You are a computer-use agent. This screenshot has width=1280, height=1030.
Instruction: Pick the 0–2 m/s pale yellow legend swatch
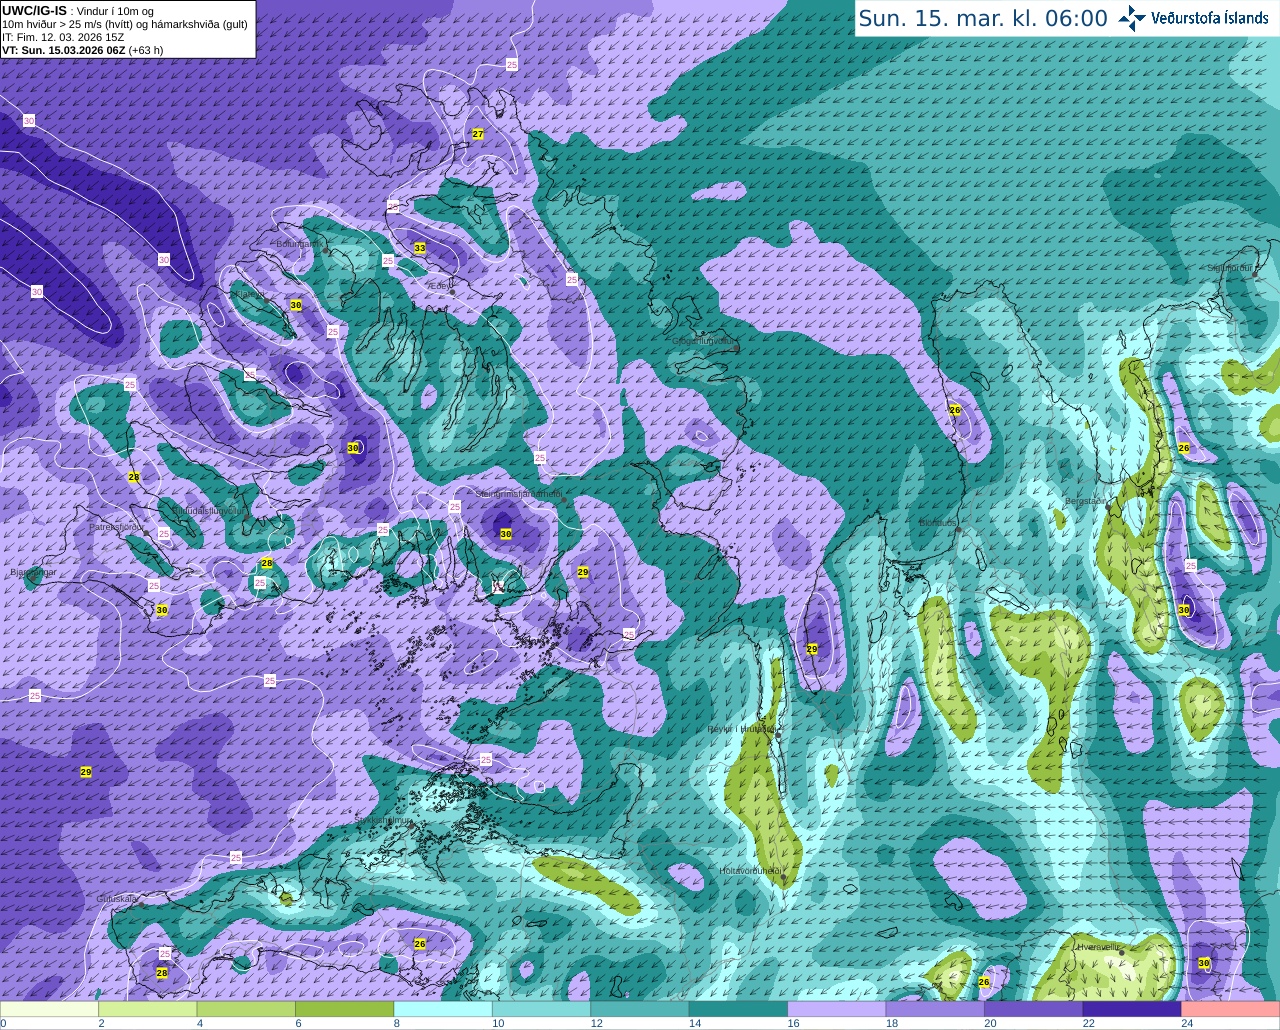tap(50, 1009)
